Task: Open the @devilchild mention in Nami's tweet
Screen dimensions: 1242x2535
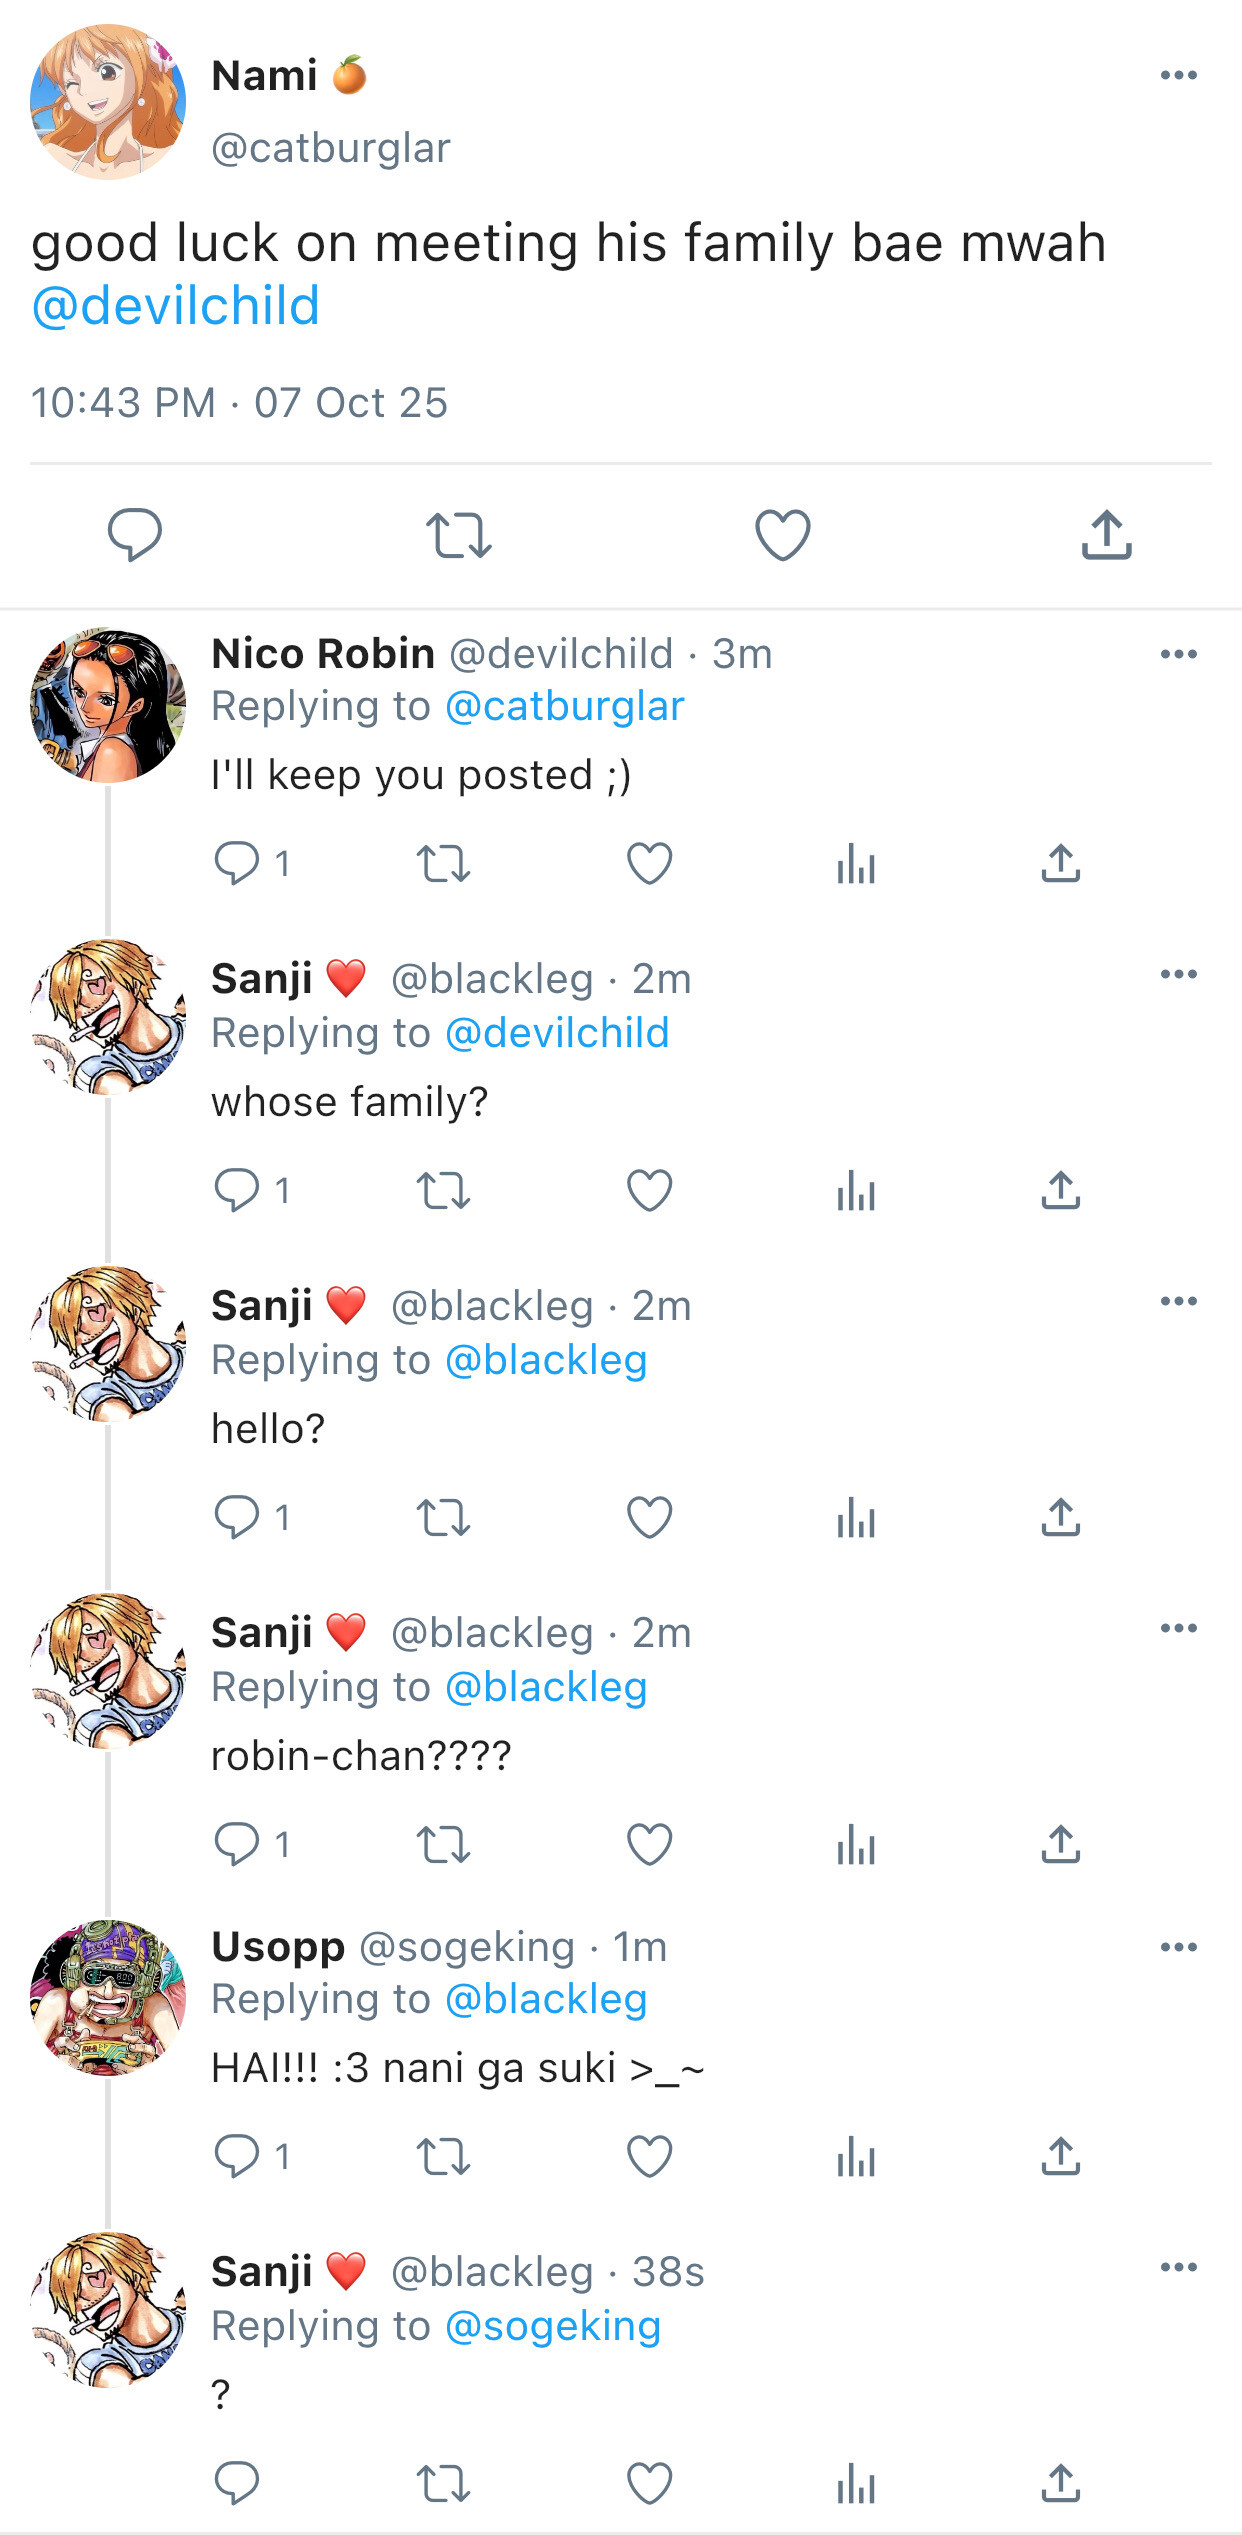Action: [x=176, y=306]
